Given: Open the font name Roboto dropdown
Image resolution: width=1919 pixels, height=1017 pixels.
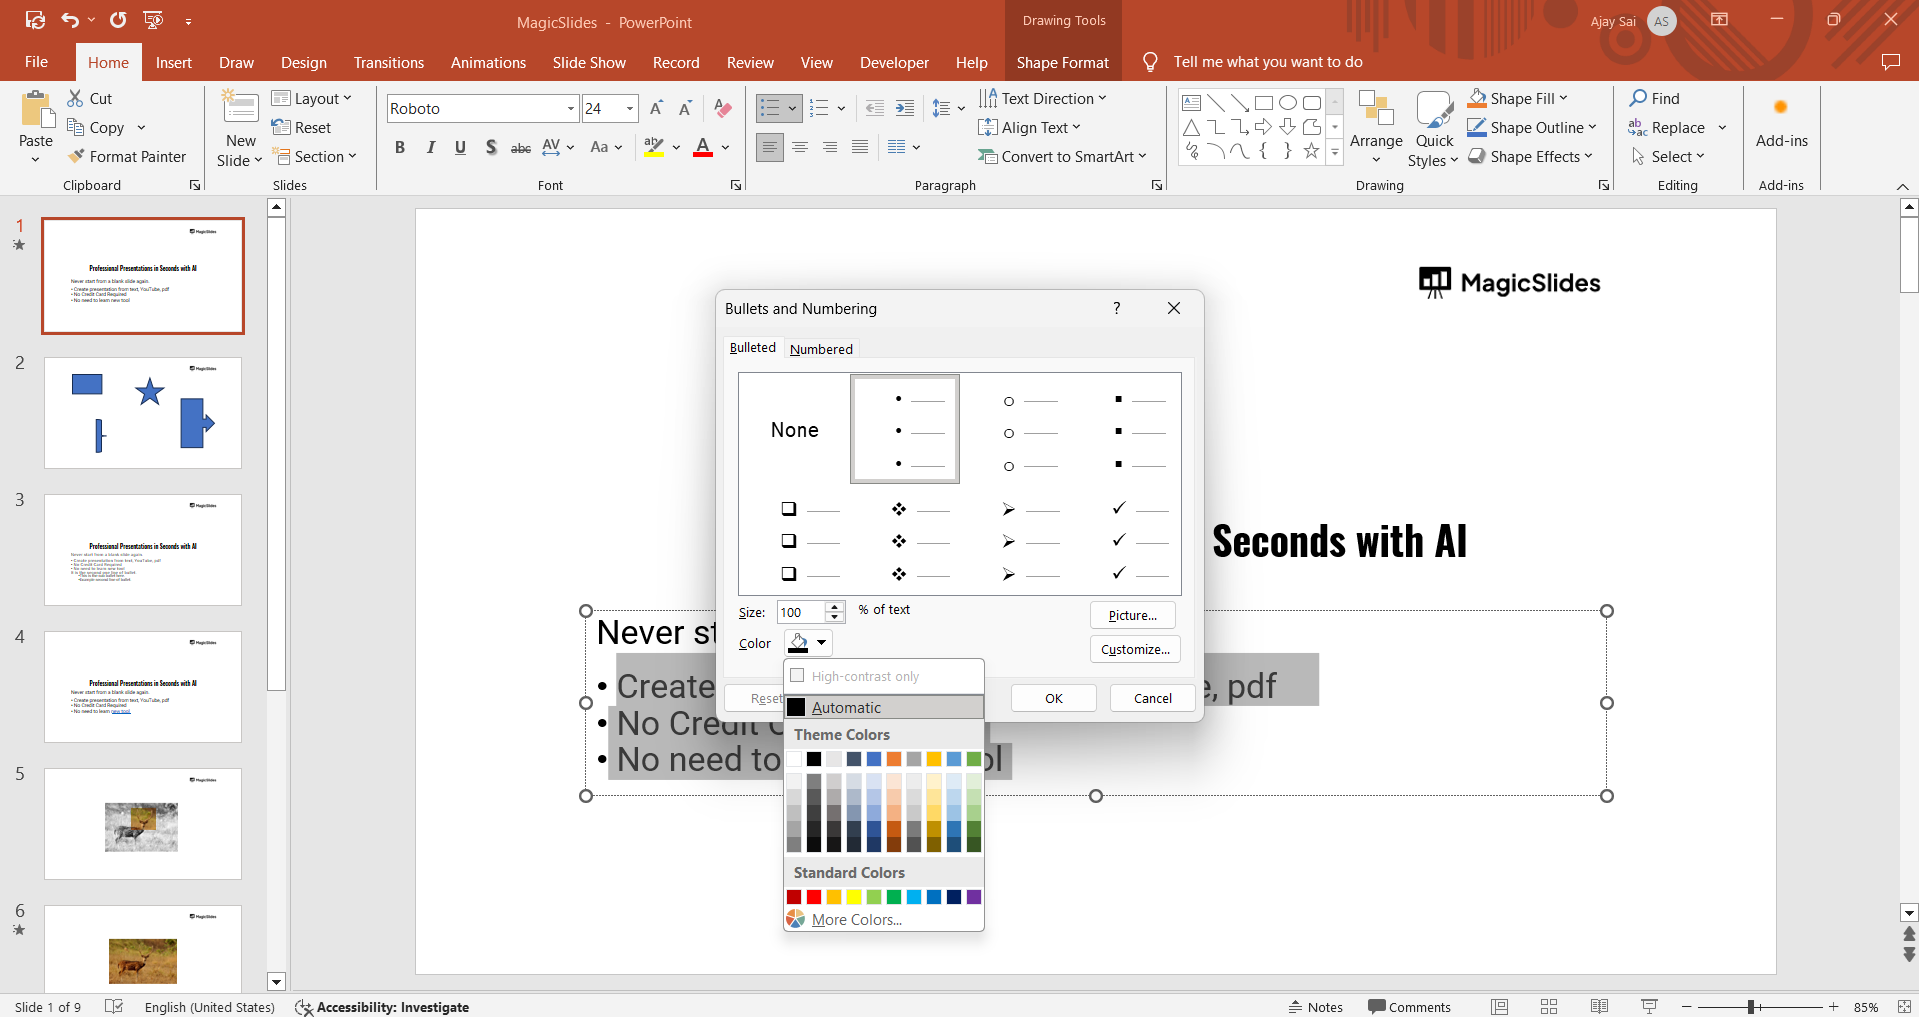Looking at the screenshot, I should 570,109.
